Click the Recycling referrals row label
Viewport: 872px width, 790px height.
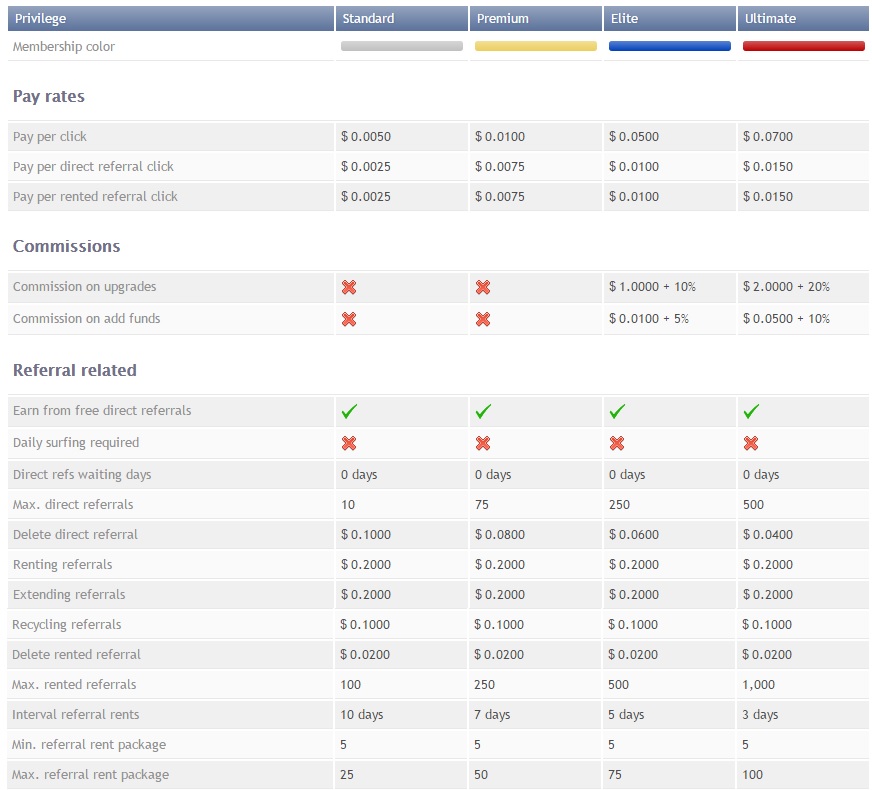coord(67,625)
